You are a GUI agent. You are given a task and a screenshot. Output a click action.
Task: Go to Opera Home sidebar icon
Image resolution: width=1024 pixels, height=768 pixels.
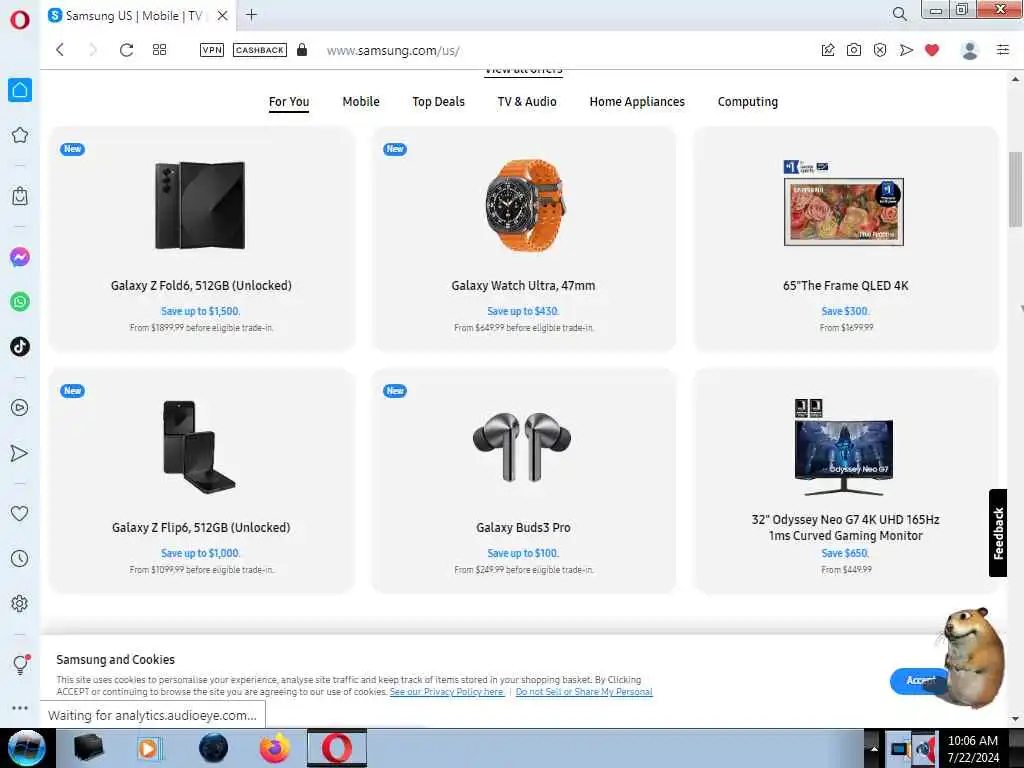coord(20,90)
